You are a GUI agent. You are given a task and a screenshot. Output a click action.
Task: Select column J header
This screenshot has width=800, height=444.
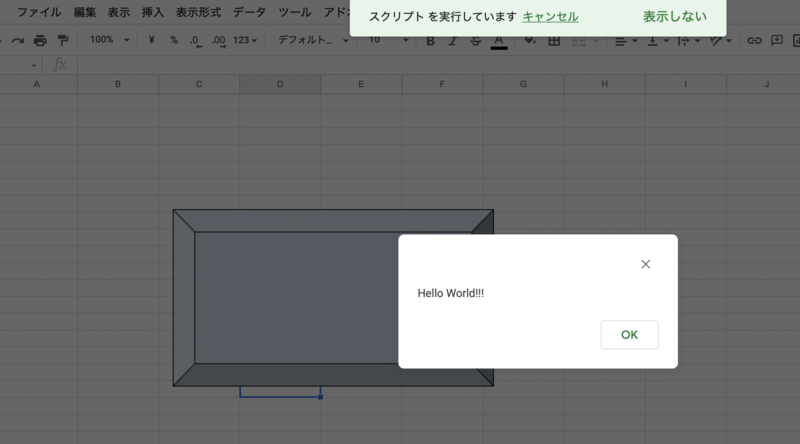point(763,84)
